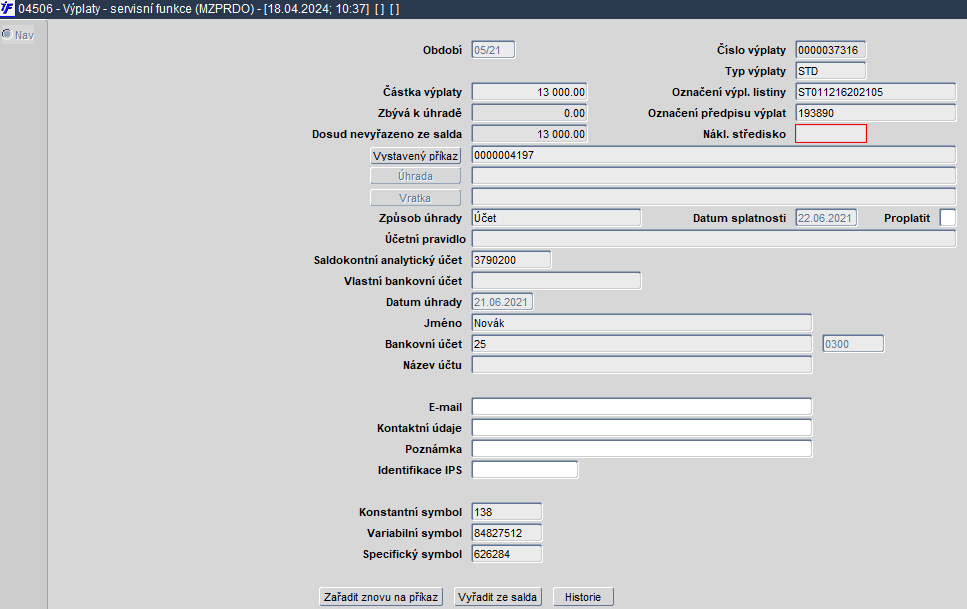Click the Kontaktní údaje input field
Viewport: 967px width, 609px height.
click(x=641, y=428)
